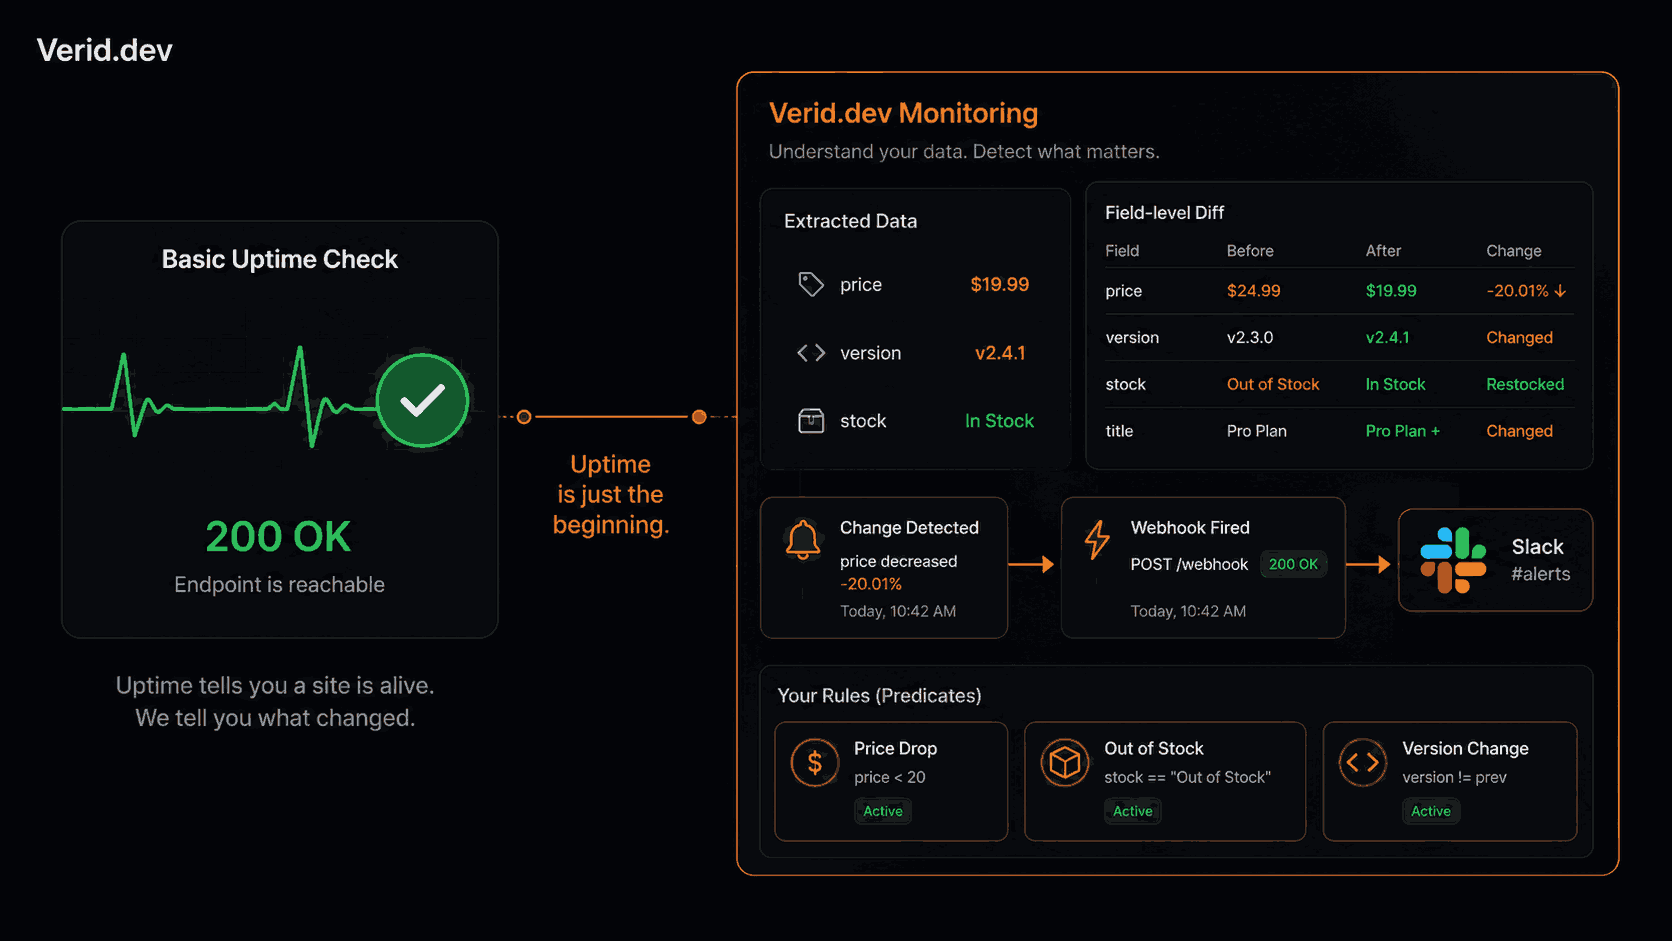This screenshot has height=941, width=1672.
Task: Click the stock box icon in Extracted Data
Action: (811, 421)
